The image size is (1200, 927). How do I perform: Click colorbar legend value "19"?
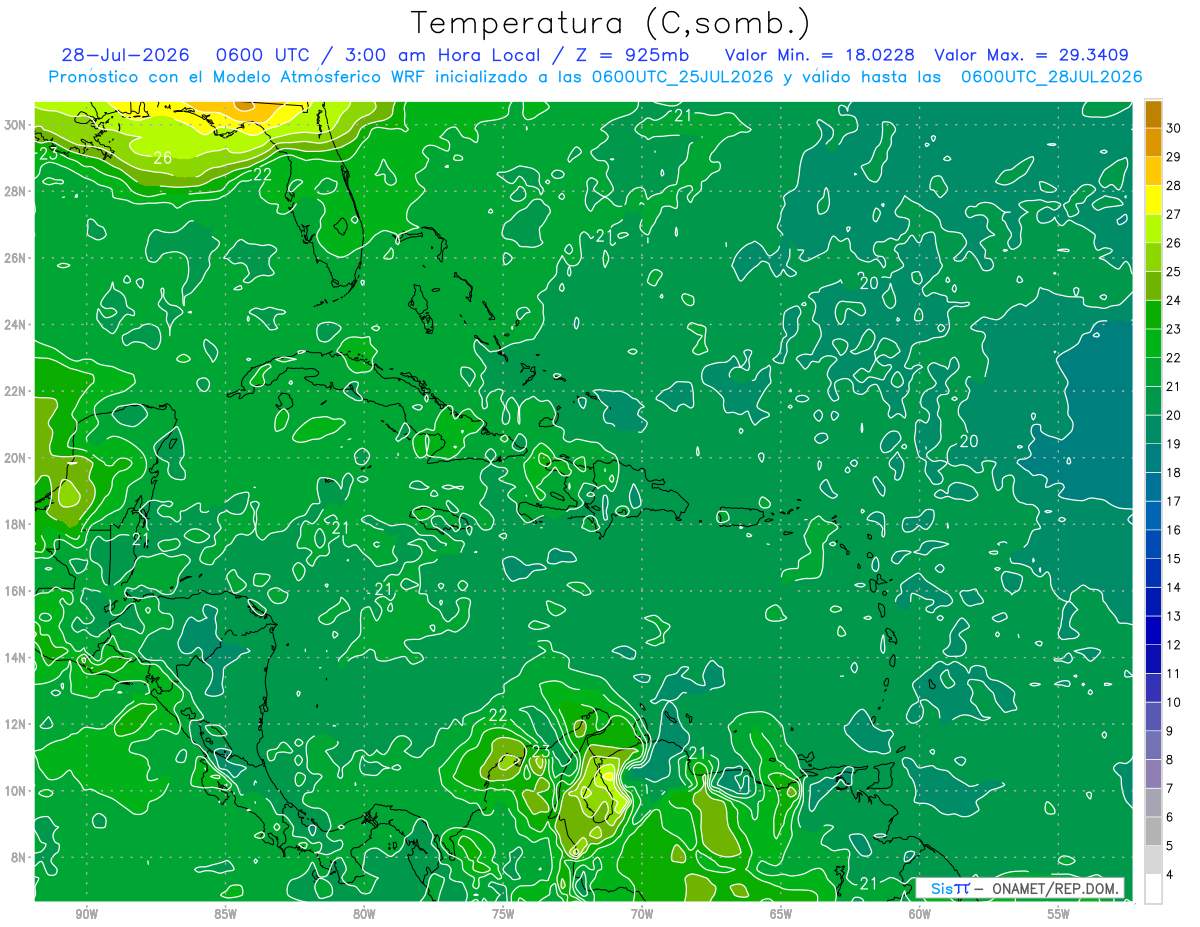pyautogui.click(x=1174, y=444)
